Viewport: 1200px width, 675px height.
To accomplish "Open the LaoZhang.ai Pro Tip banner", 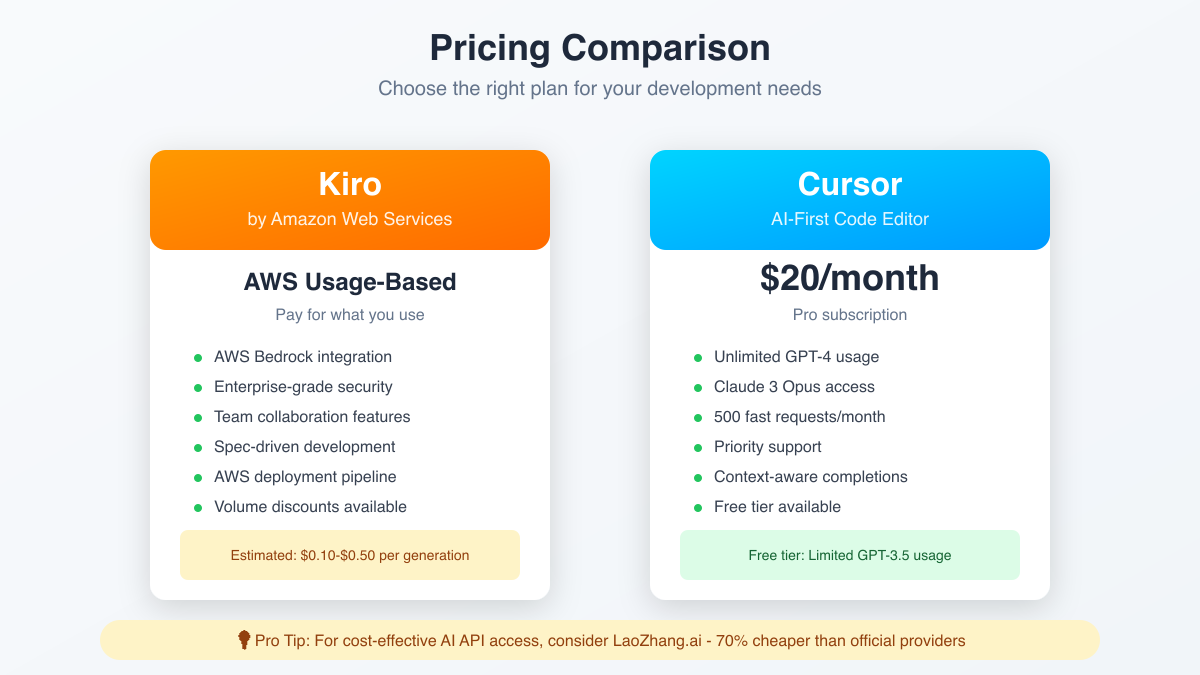I will (600, 640).
